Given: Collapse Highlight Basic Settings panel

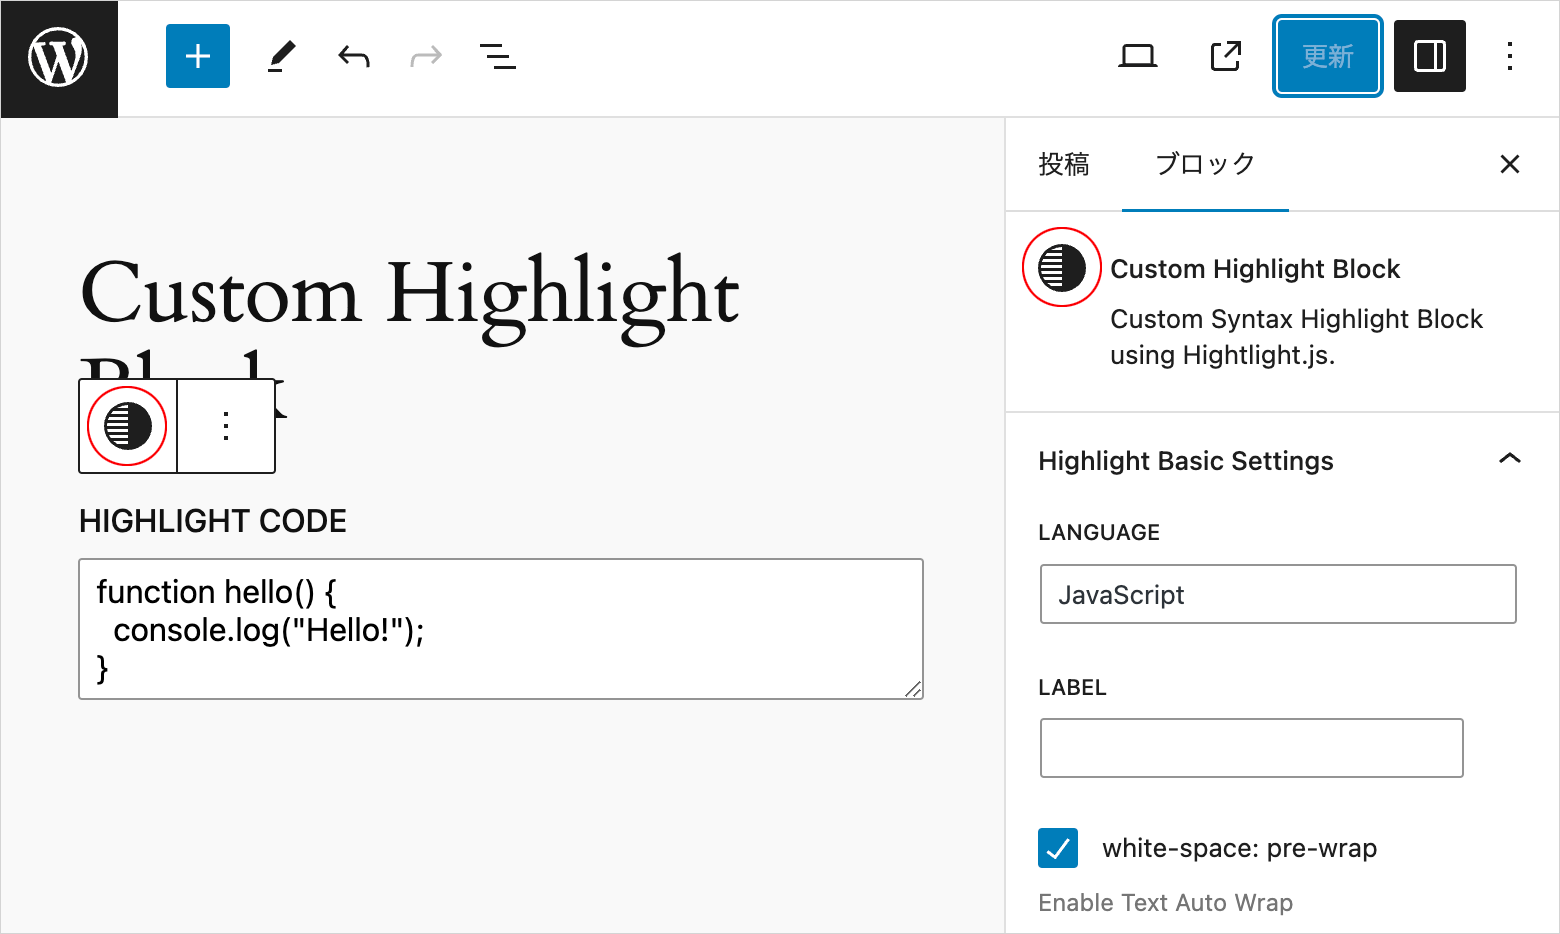Looking at the screenshot, I should [1509, 460].
